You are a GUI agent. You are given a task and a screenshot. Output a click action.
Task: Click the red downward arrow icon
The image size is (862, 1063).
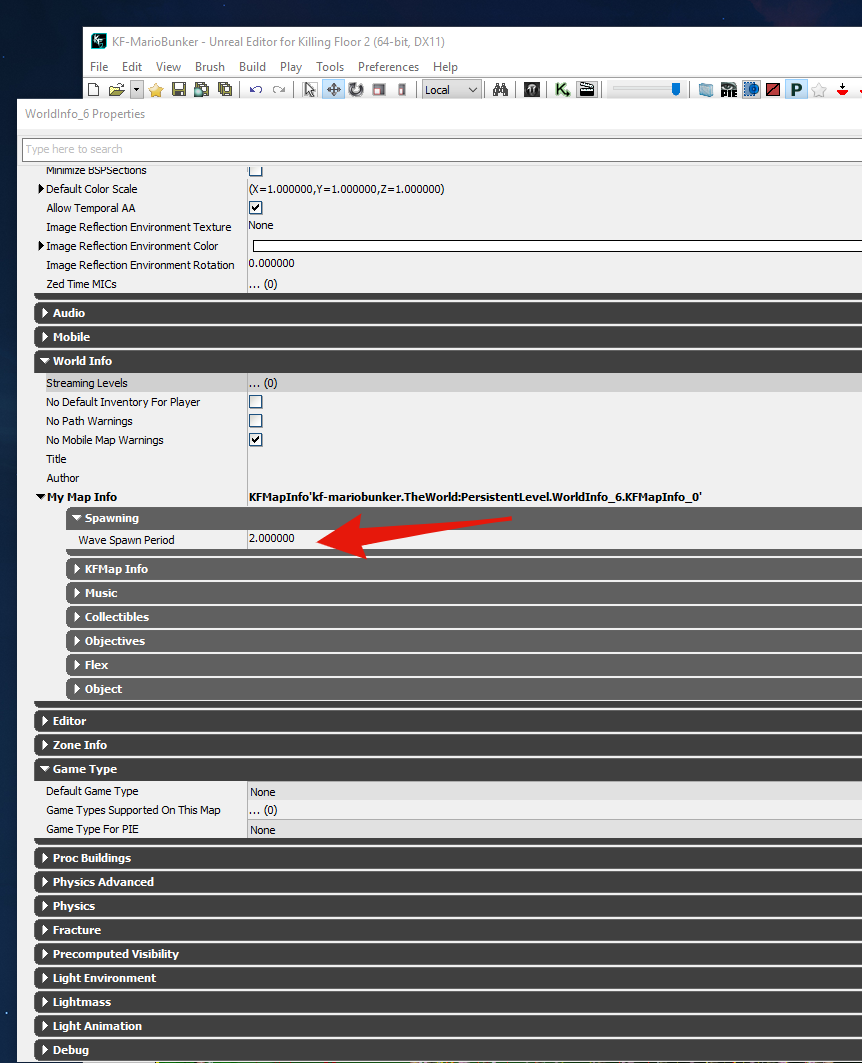(x=842, y=89)
